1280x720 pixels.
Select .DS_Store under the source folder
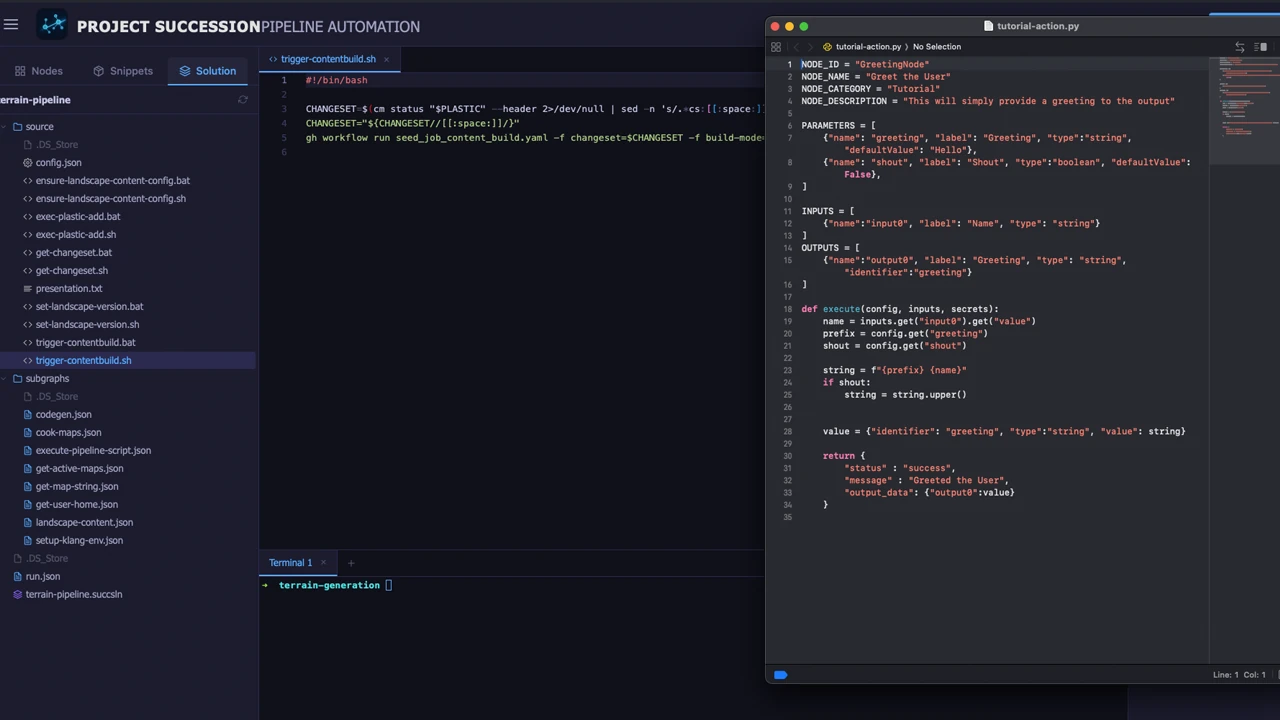point(57,145)
